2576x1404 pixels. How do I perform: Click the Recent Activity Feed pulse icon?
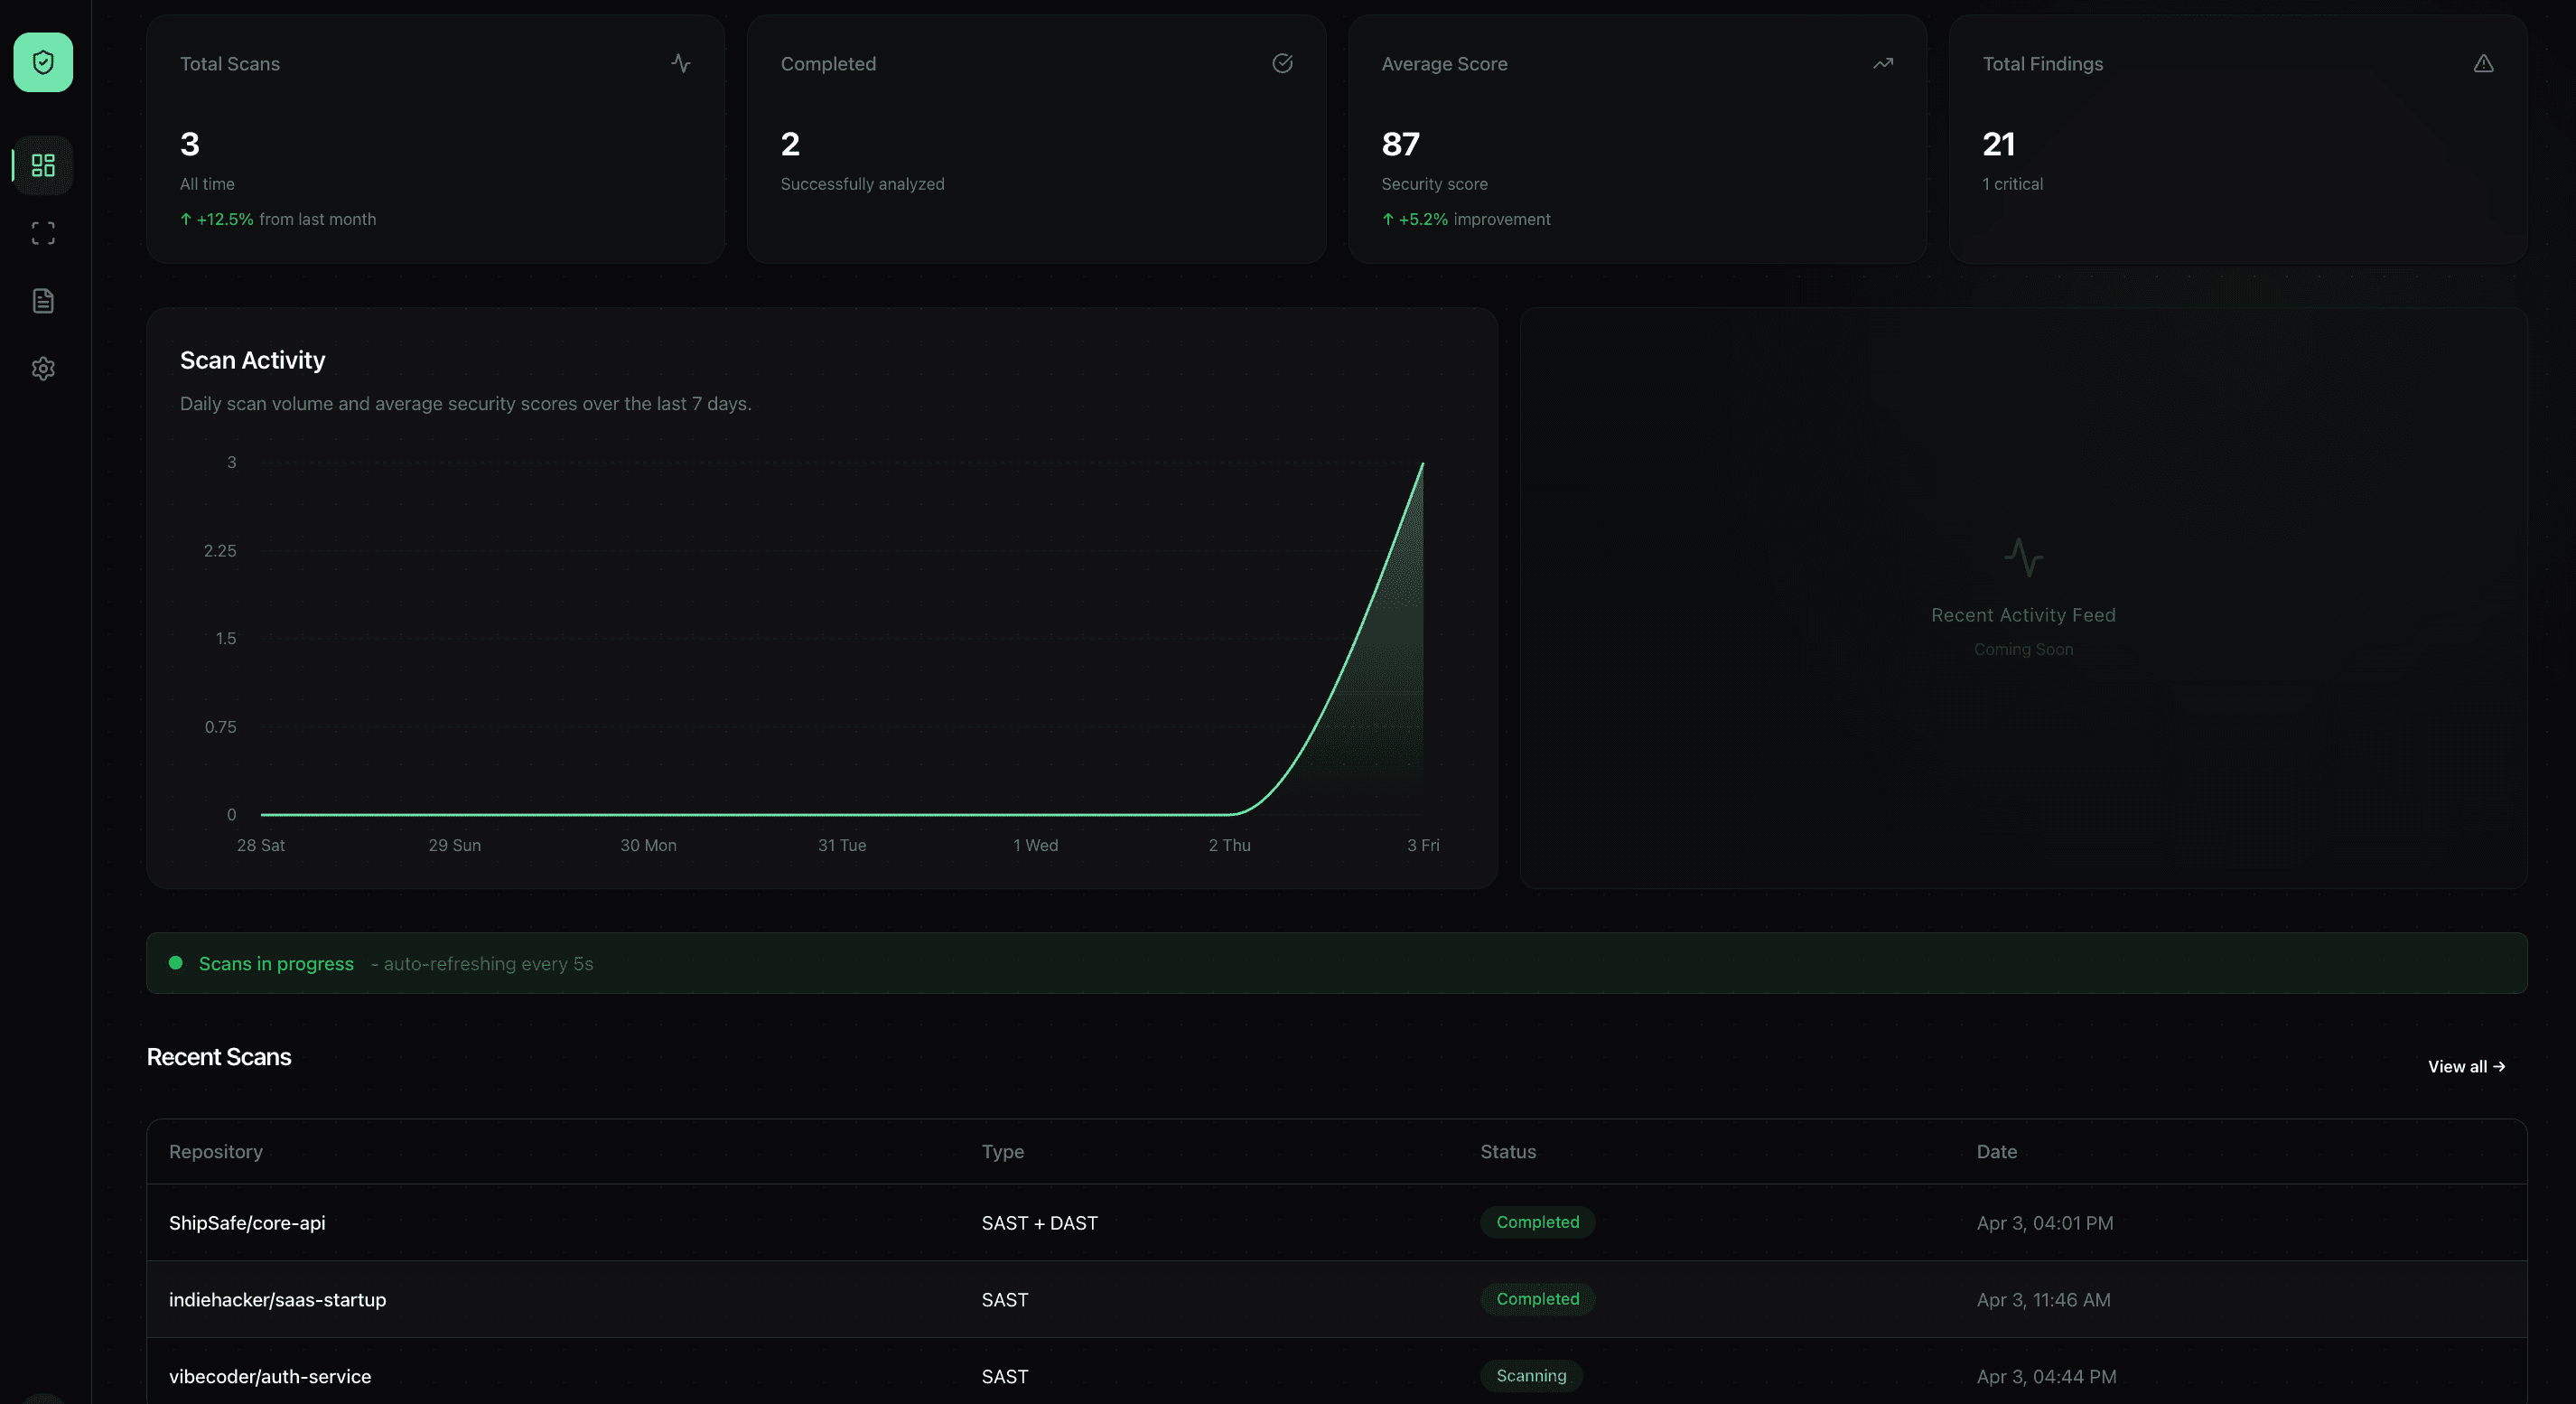click(2023, 557)
